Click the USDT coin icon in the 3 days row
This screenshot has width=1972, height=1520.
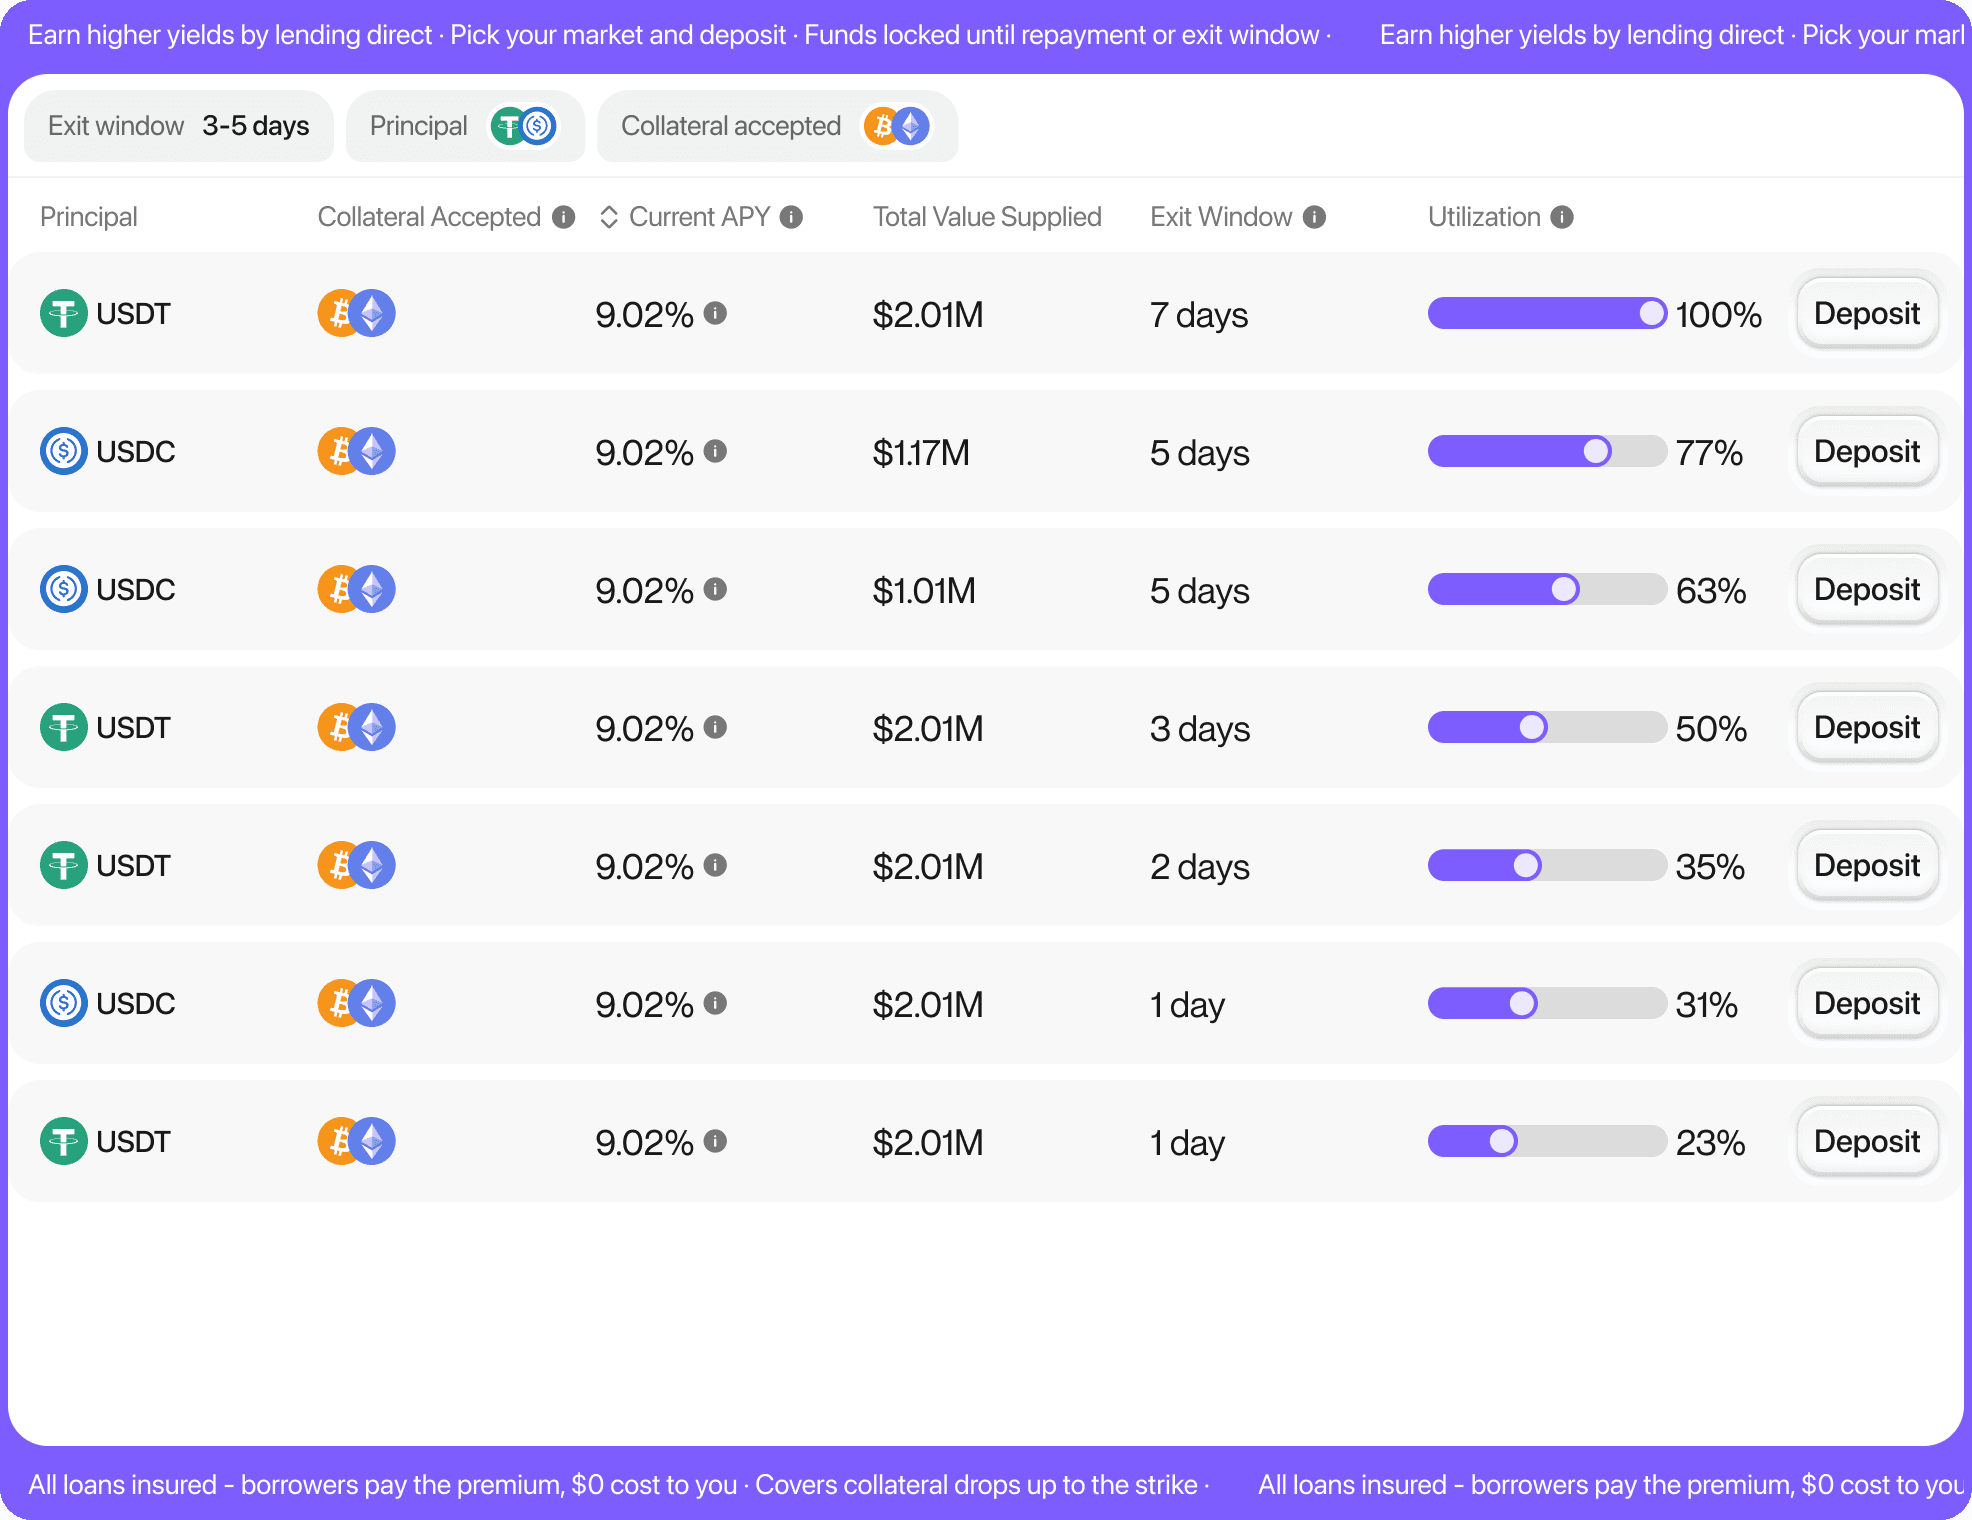[64, 727]
